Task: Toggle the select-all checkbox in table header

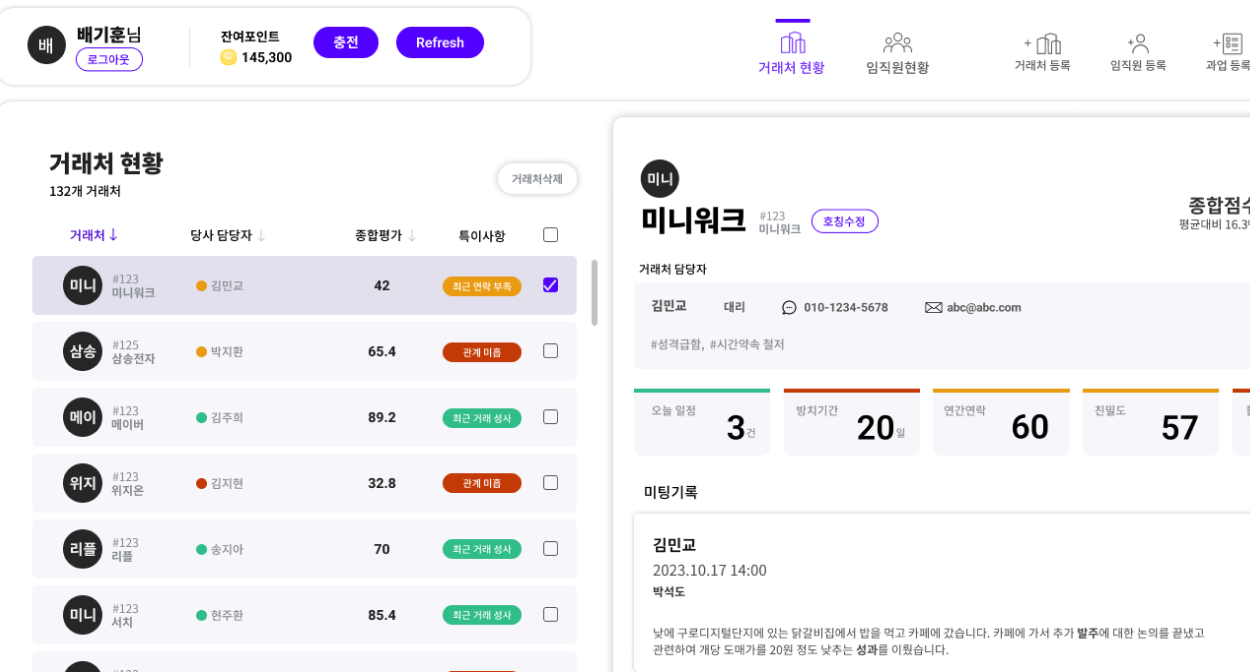Action: [550, 235]
